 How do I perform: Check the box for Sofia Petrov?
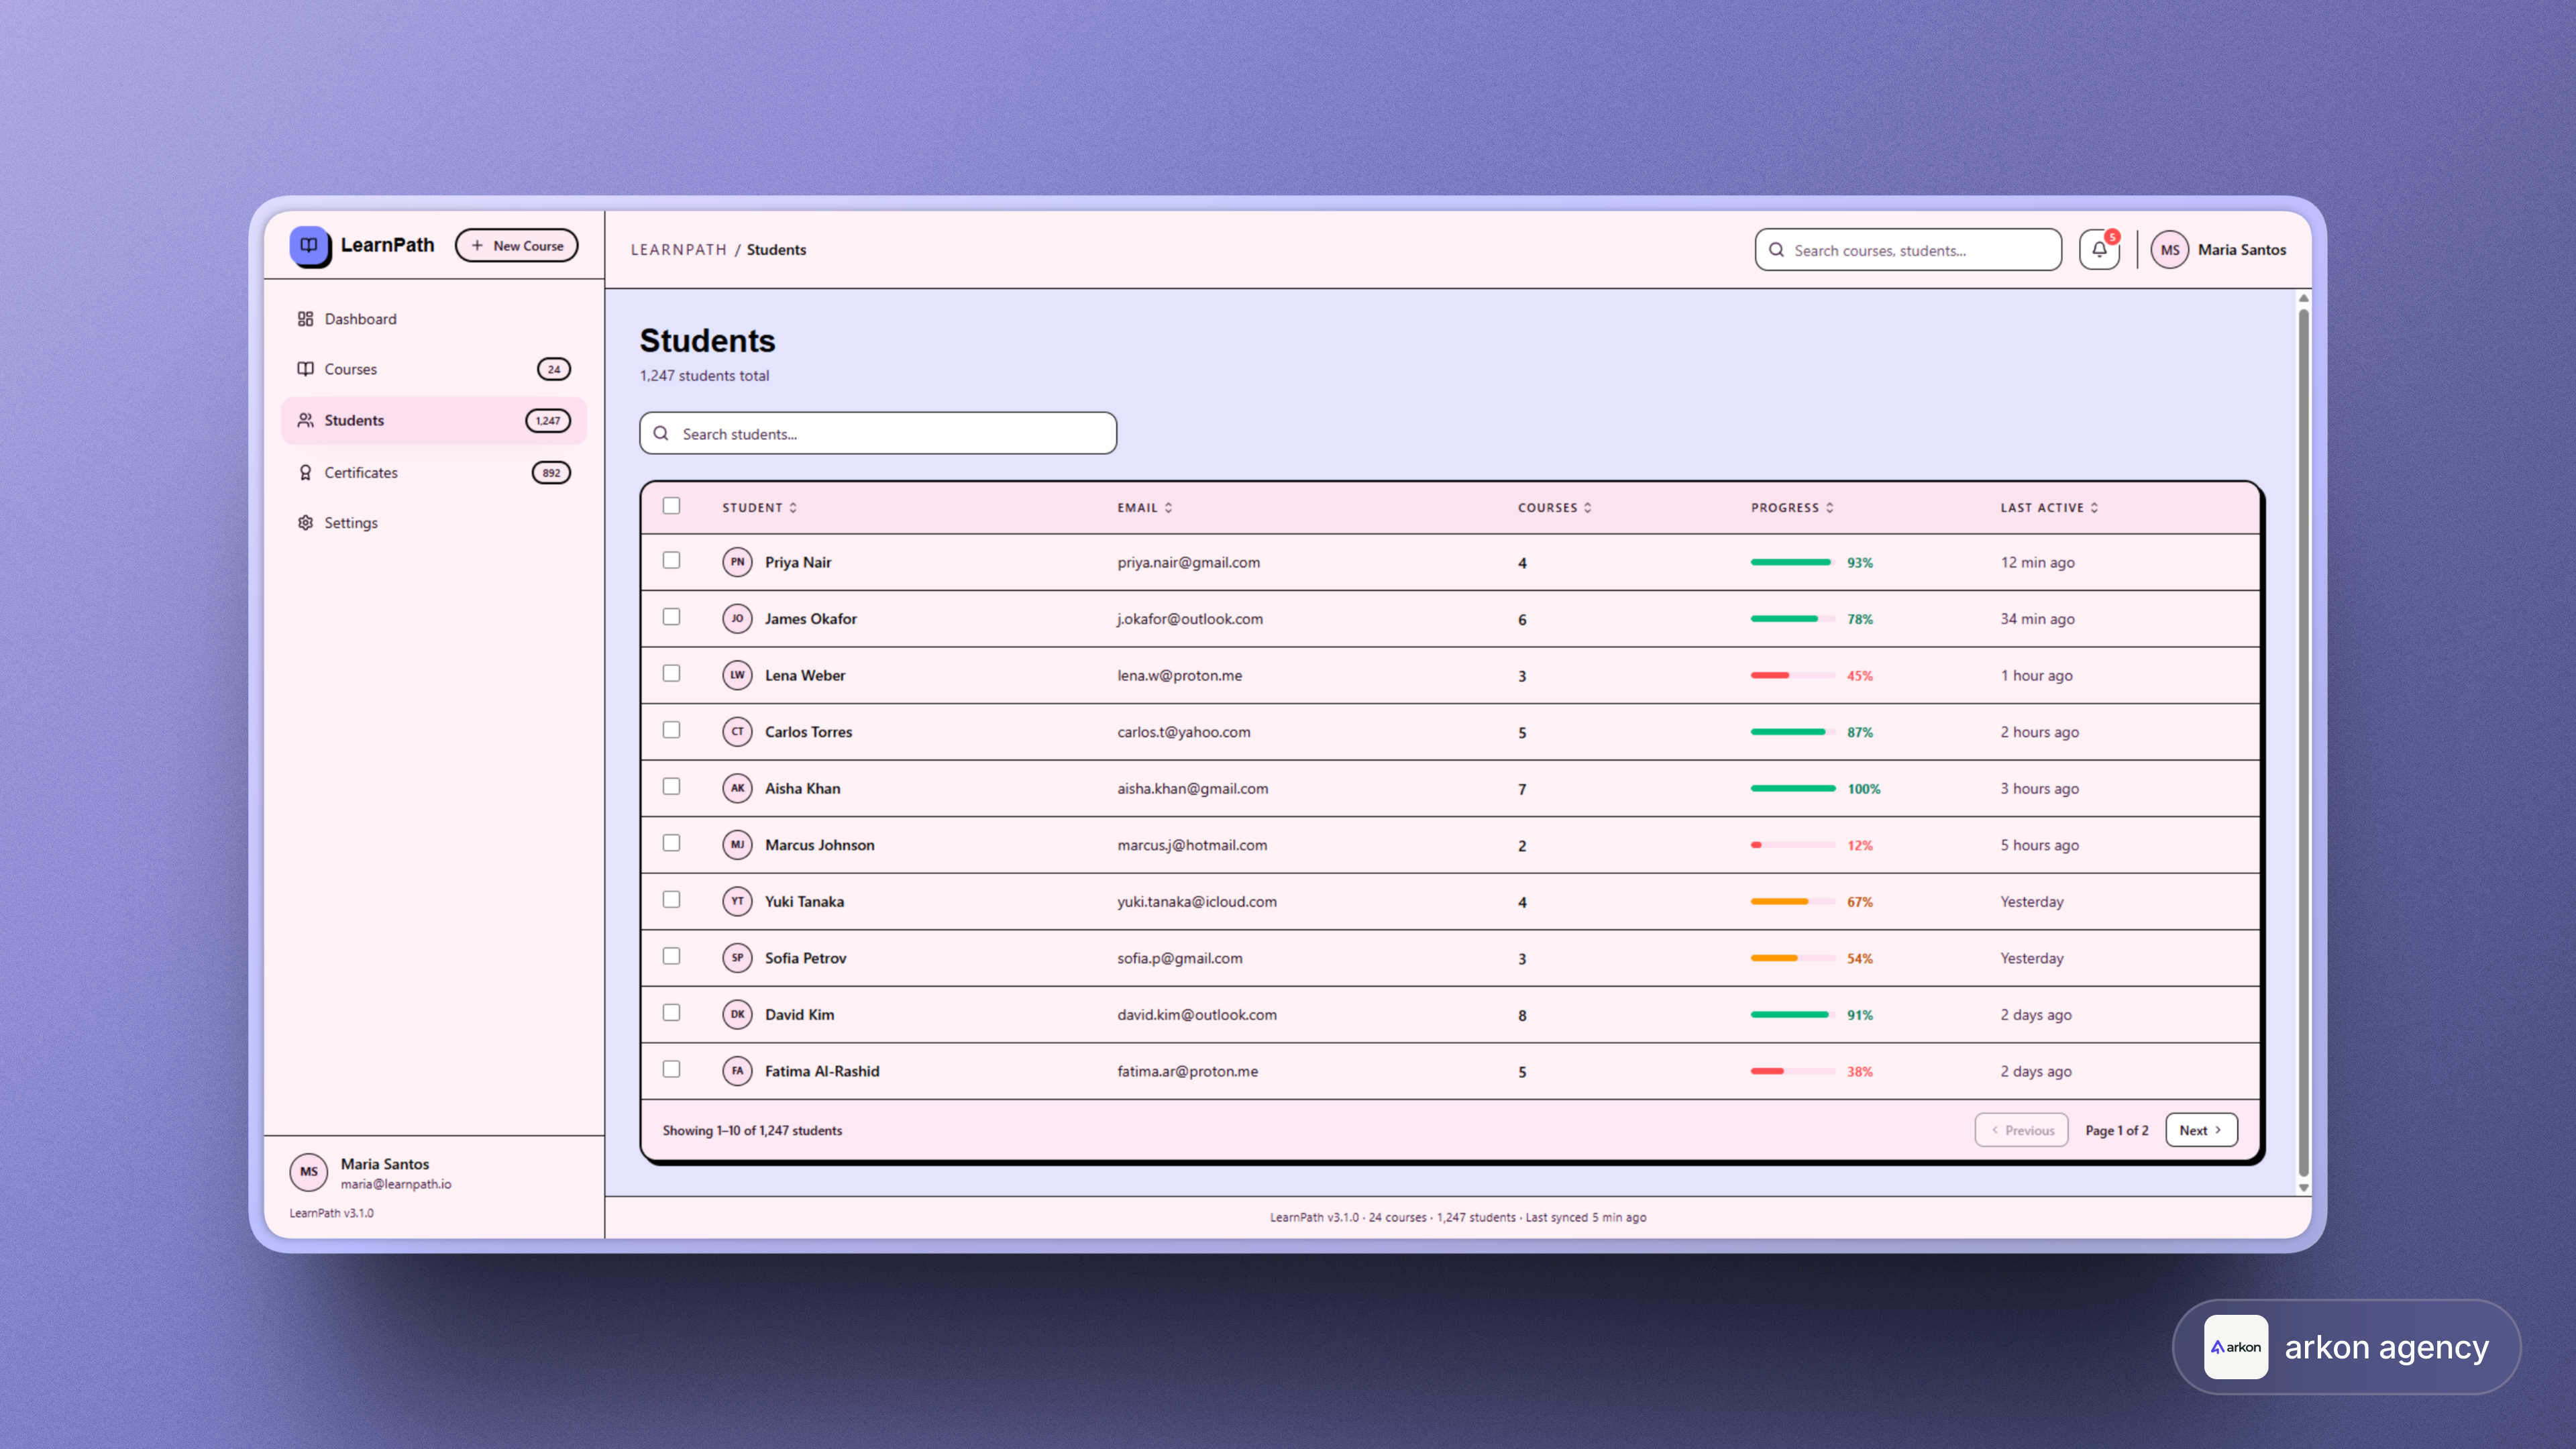(x=671, y=956)
